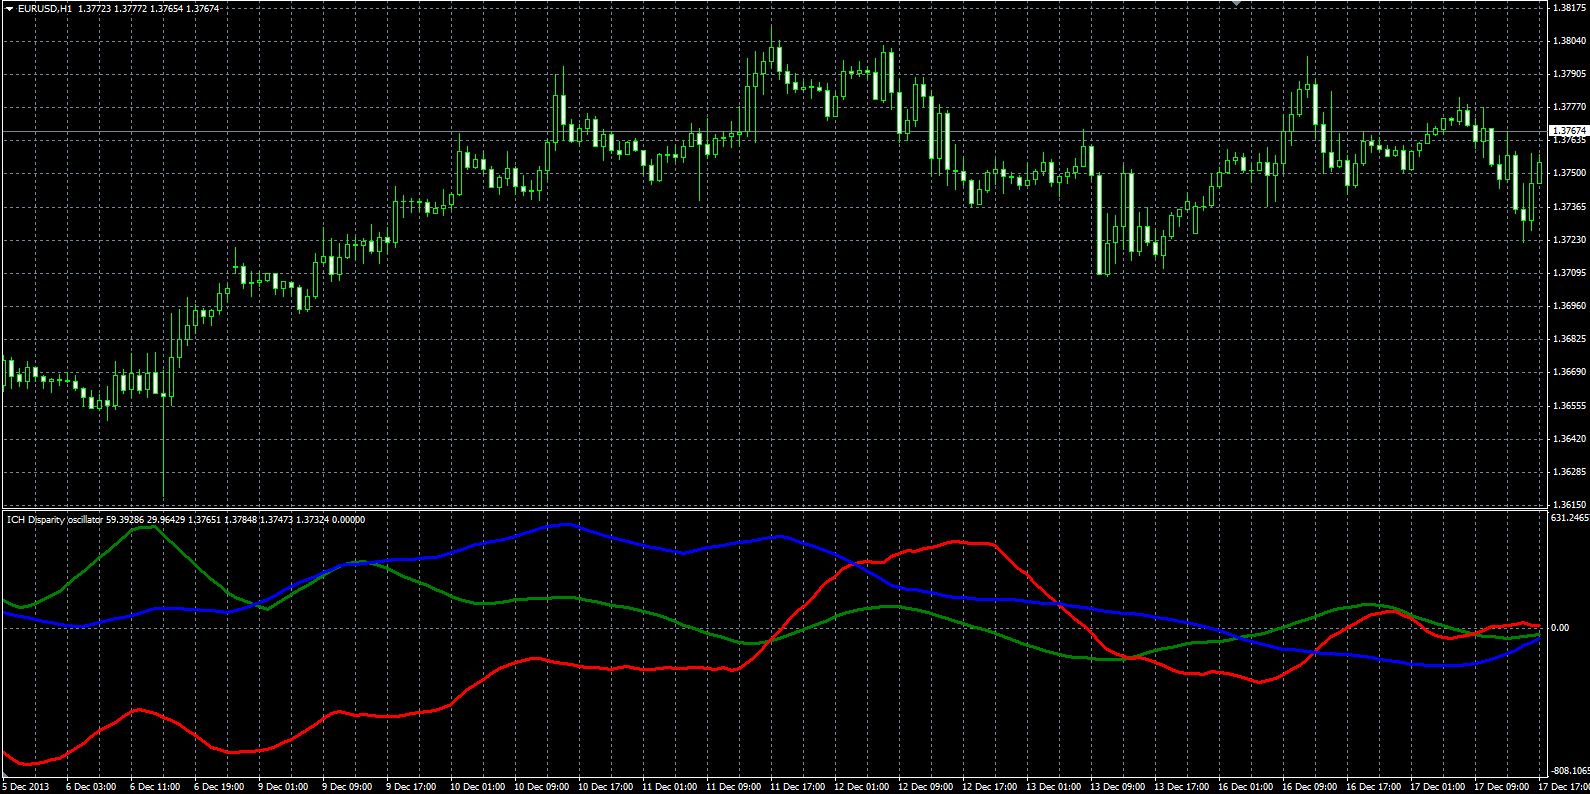Click price label 1.36825 on the price scale
Image resolution: width=1590 pixels, height=794 pixels.
(x=1569, y=339)
